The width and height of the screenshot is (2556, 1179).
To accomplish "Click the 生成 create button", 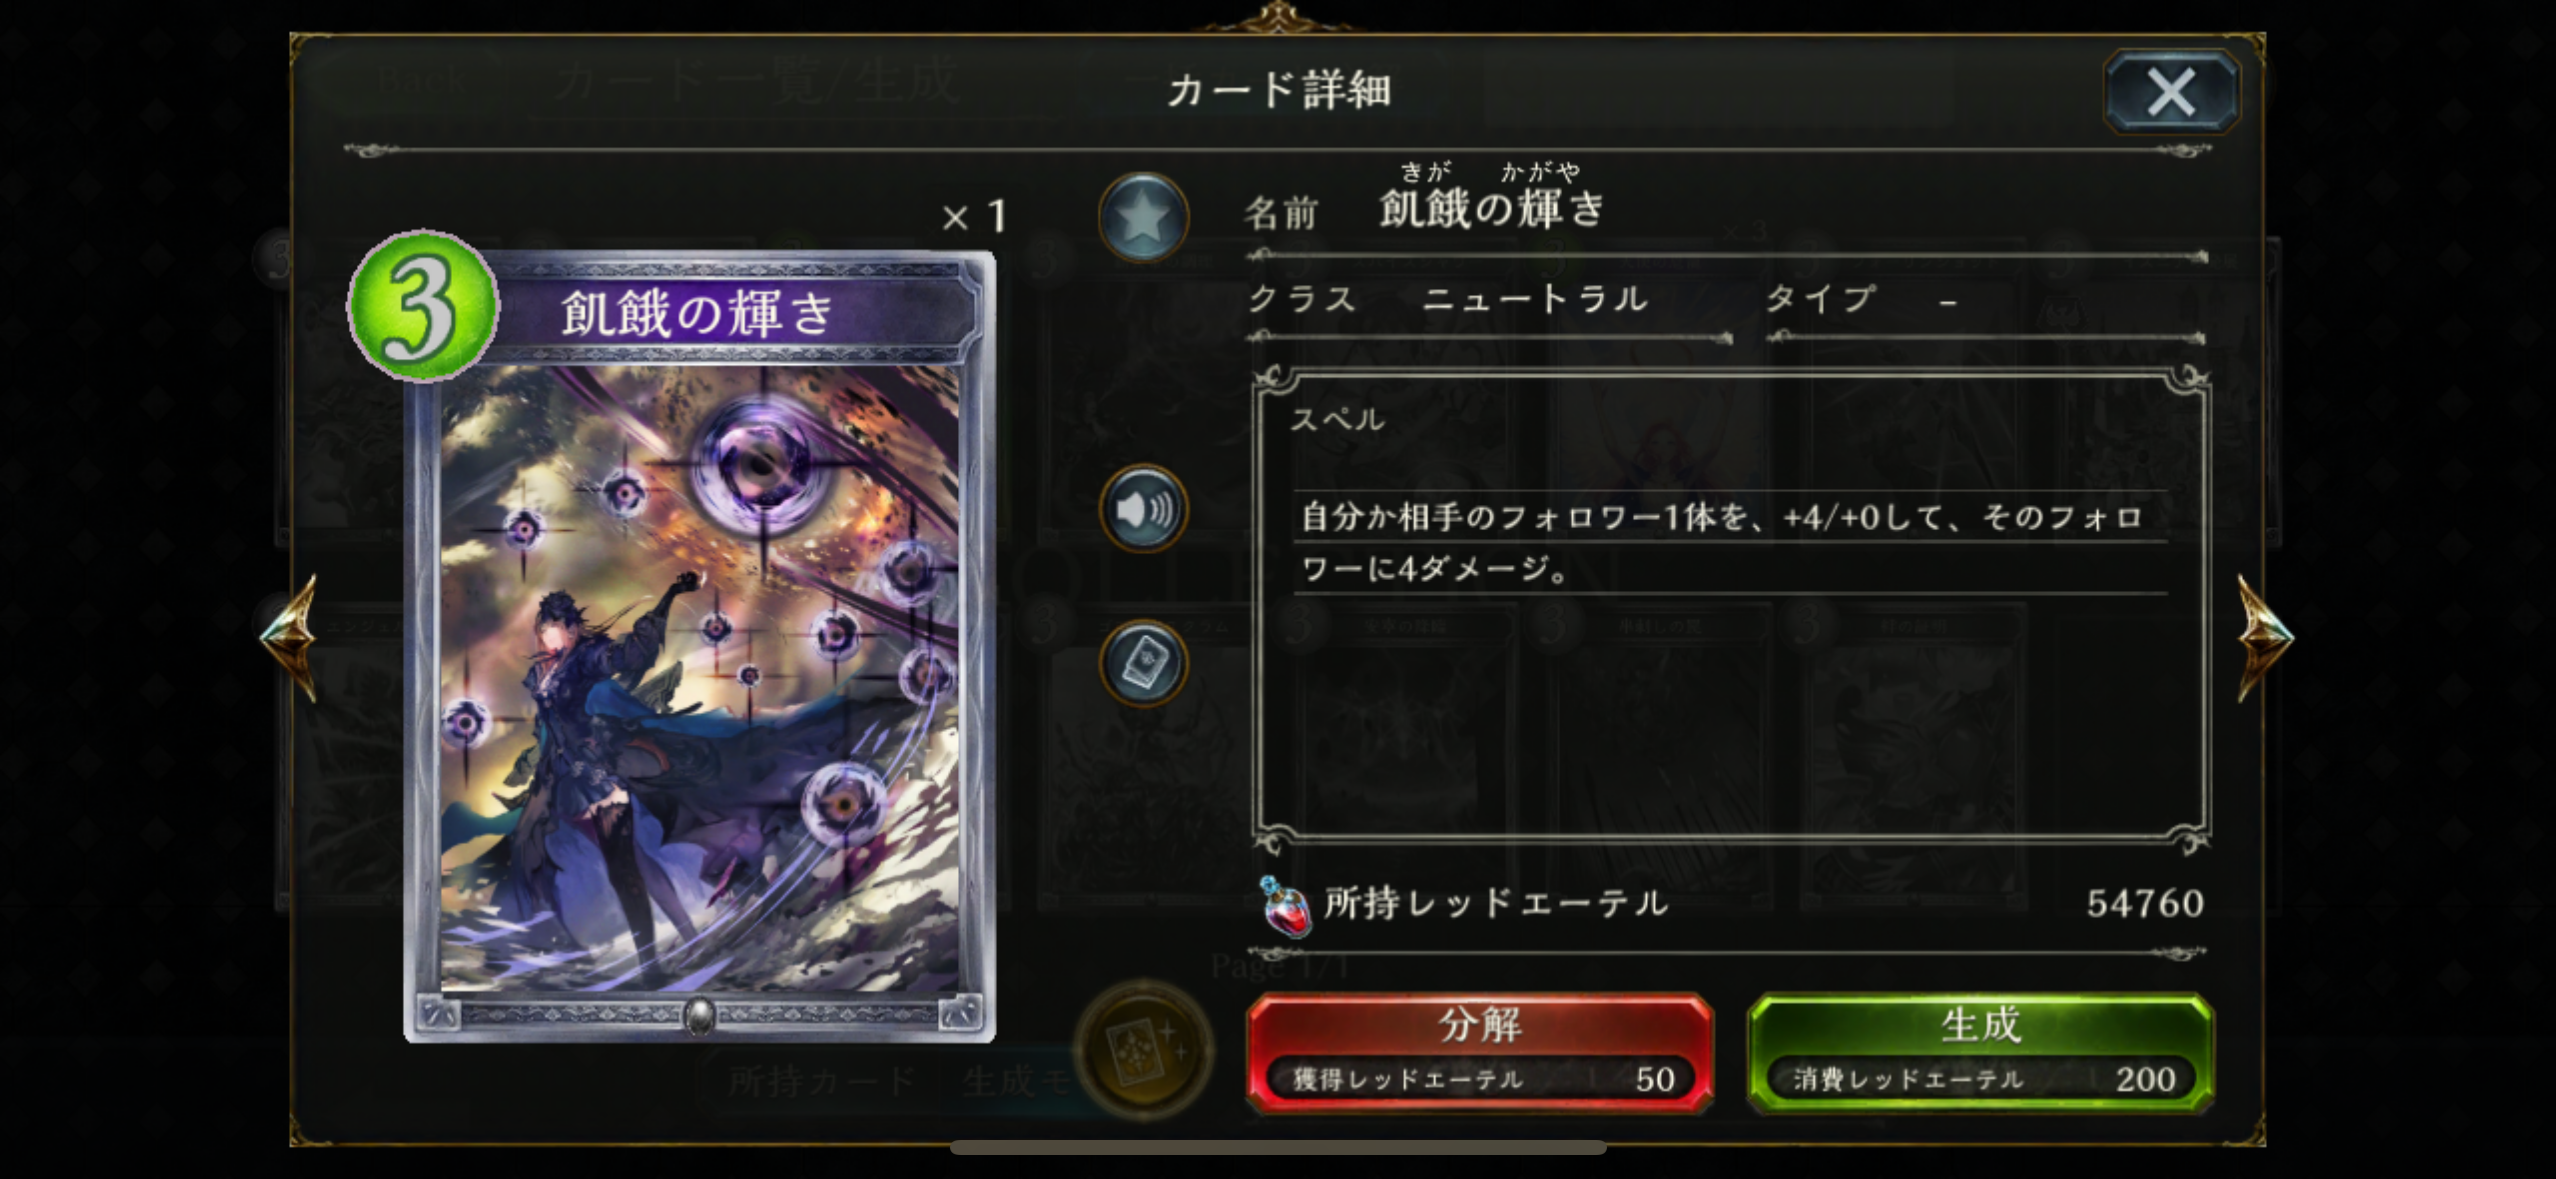I will point(1980,1053).
